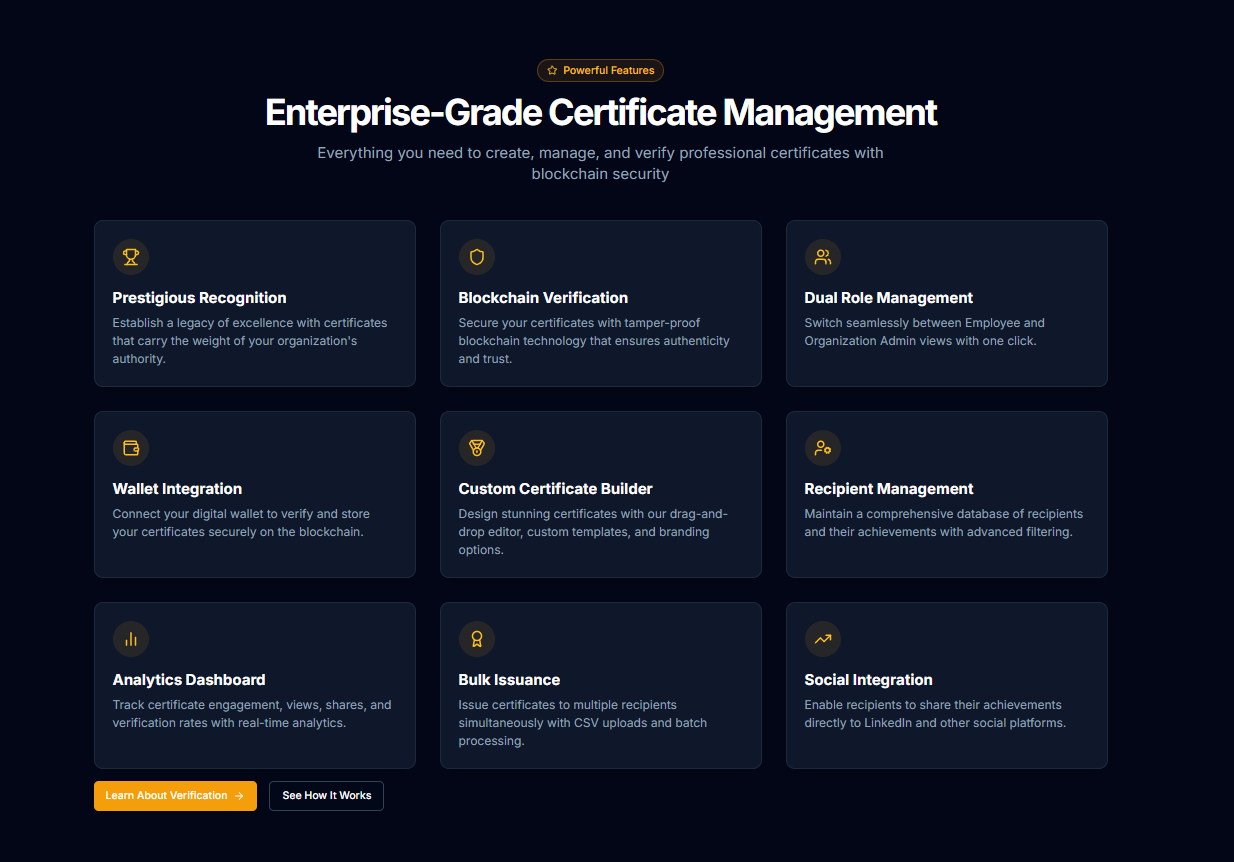Viewport: 1234px width, 862px height.
Task: Click the star icon in Powerful Features badge
Action: [552, 70]
